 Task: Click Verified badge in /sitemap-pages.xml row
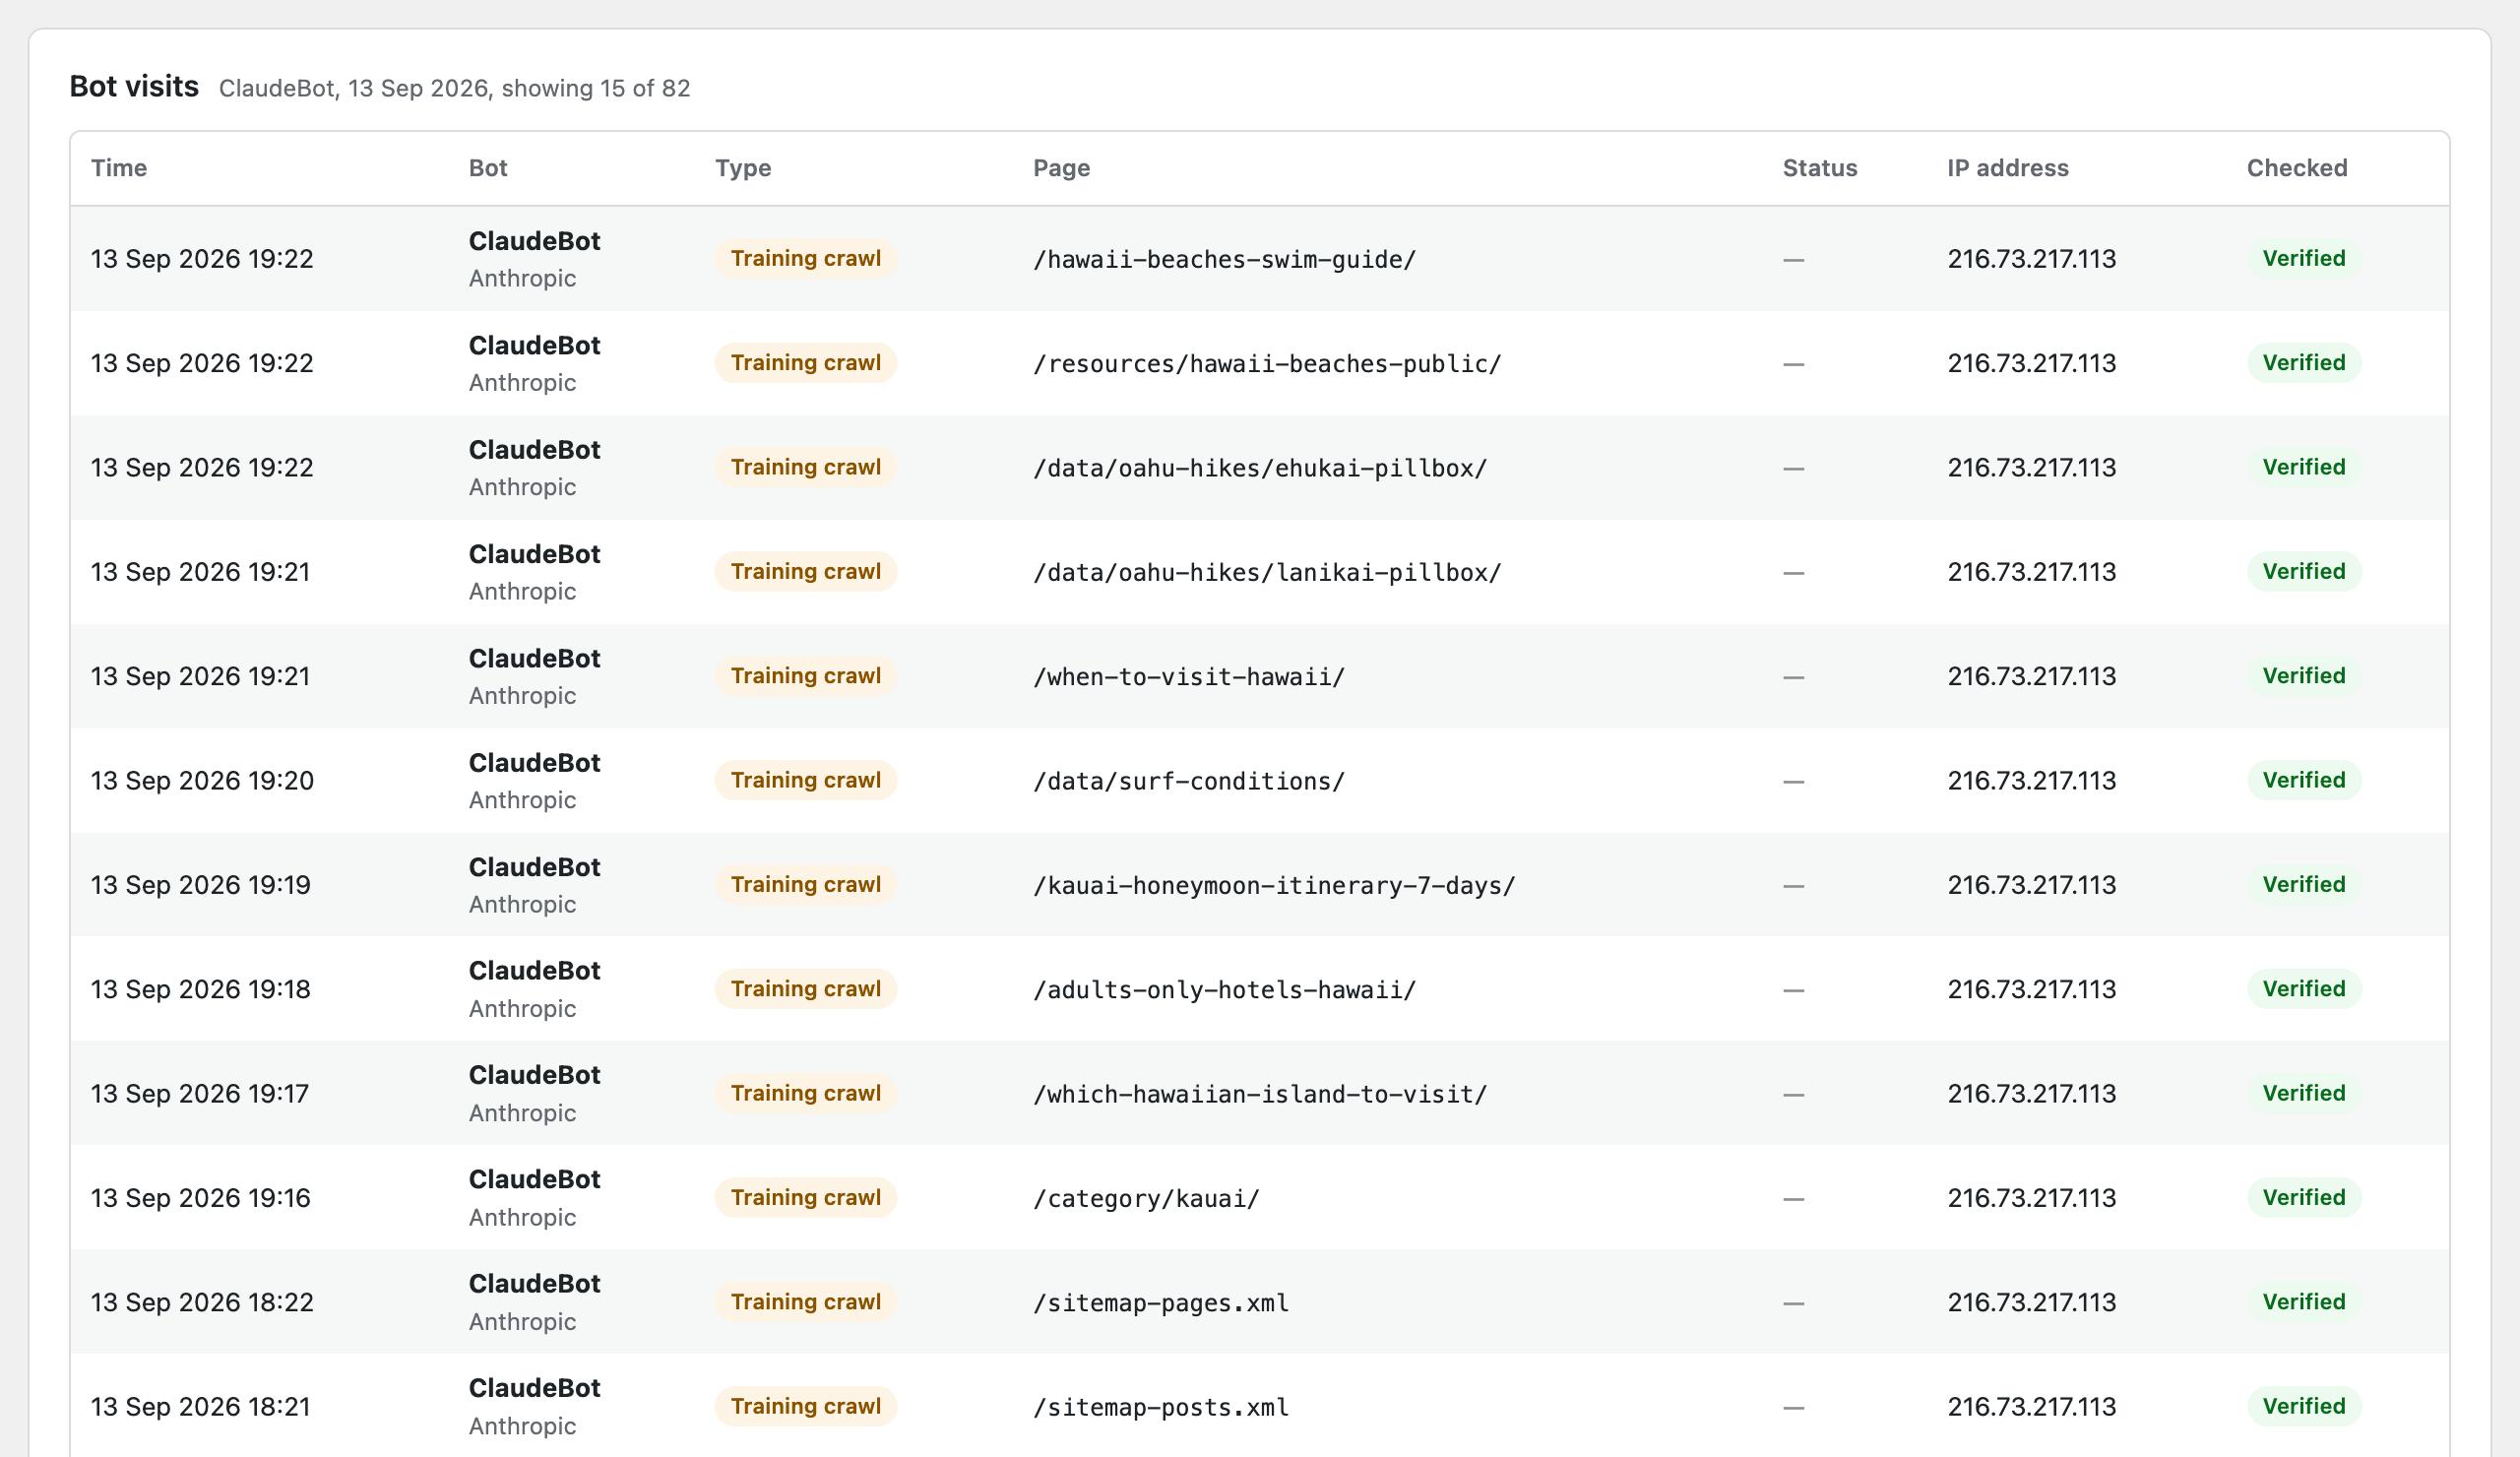2304,1302
